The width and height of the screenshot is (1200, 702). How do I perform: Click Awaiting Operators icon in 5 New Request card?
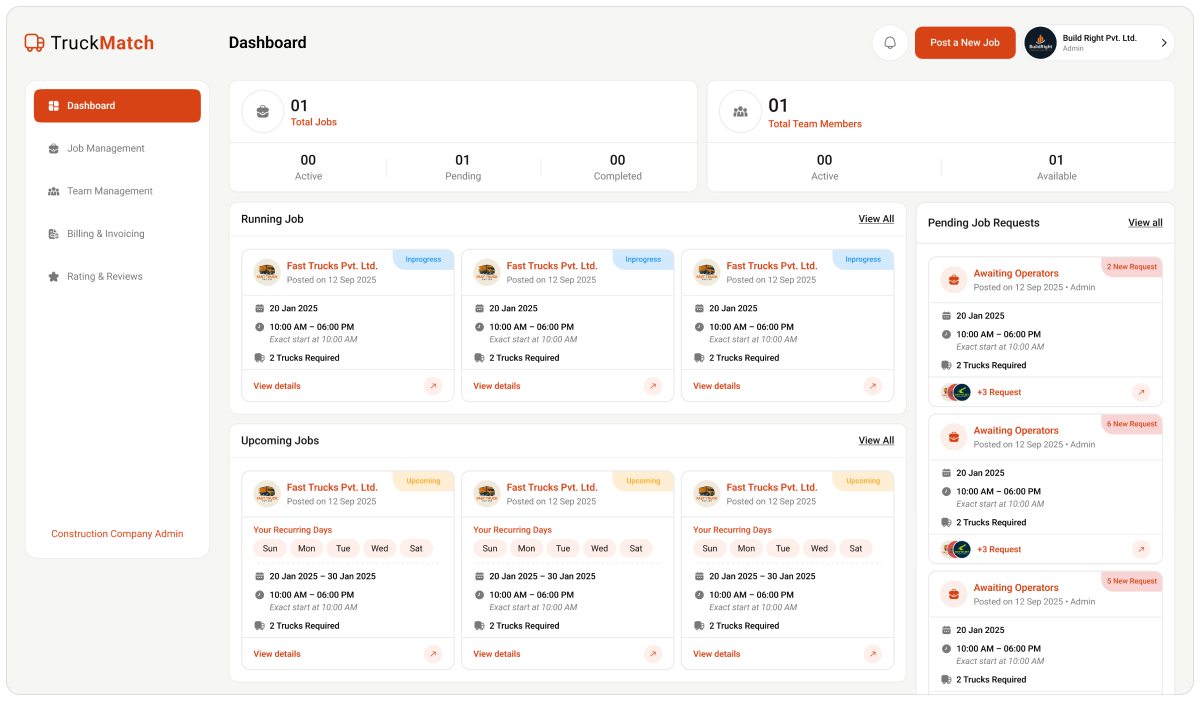954,594
